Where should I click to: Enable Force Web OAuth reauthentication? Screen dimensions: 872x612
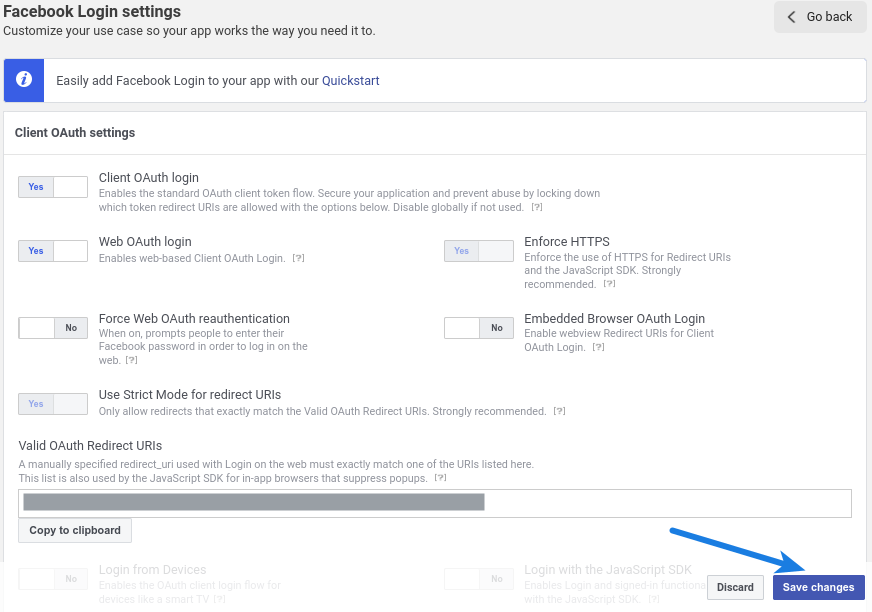53,328
